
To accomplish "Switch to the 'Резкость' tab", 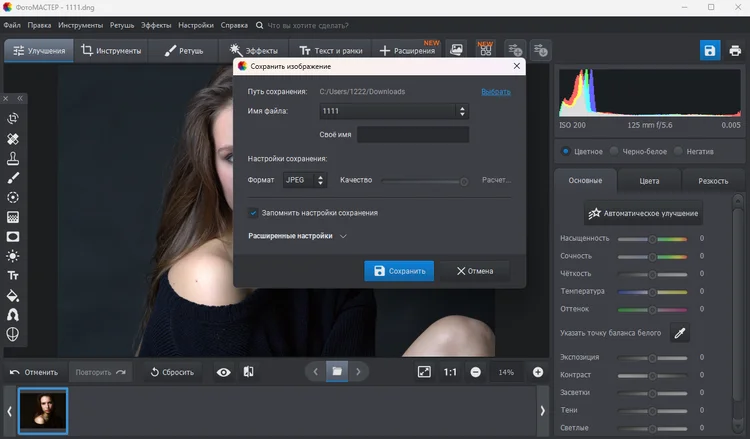I will pyautogui.click(x=713, y=181).
